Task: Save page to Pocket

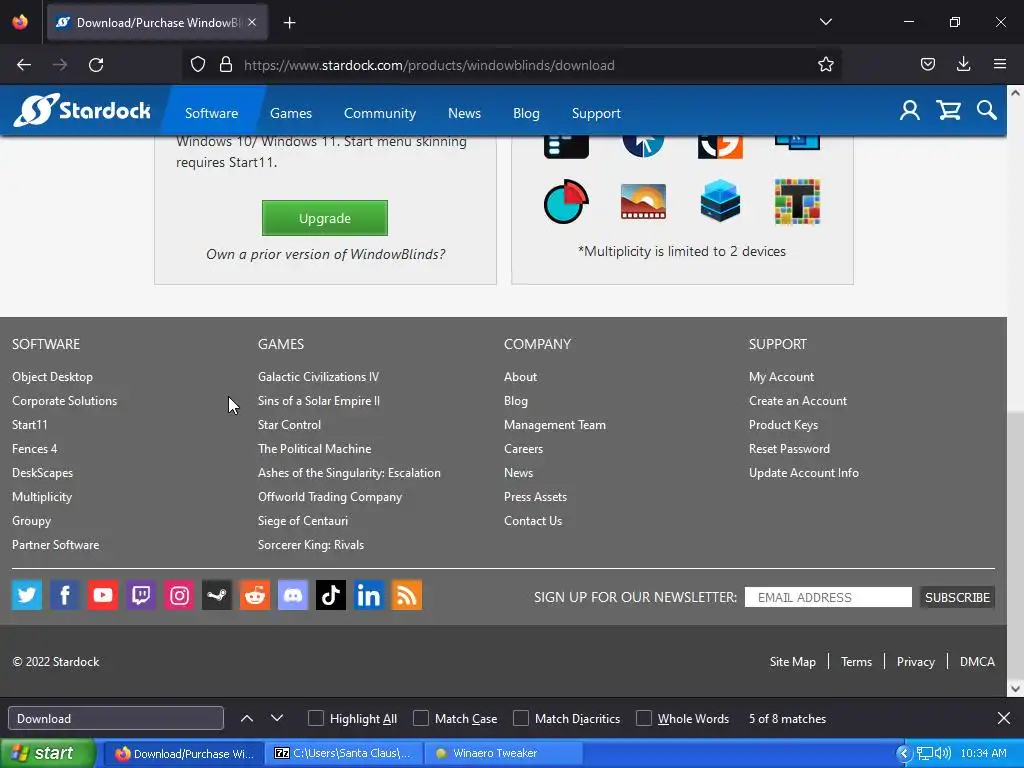Action: (x=927, y=64)
